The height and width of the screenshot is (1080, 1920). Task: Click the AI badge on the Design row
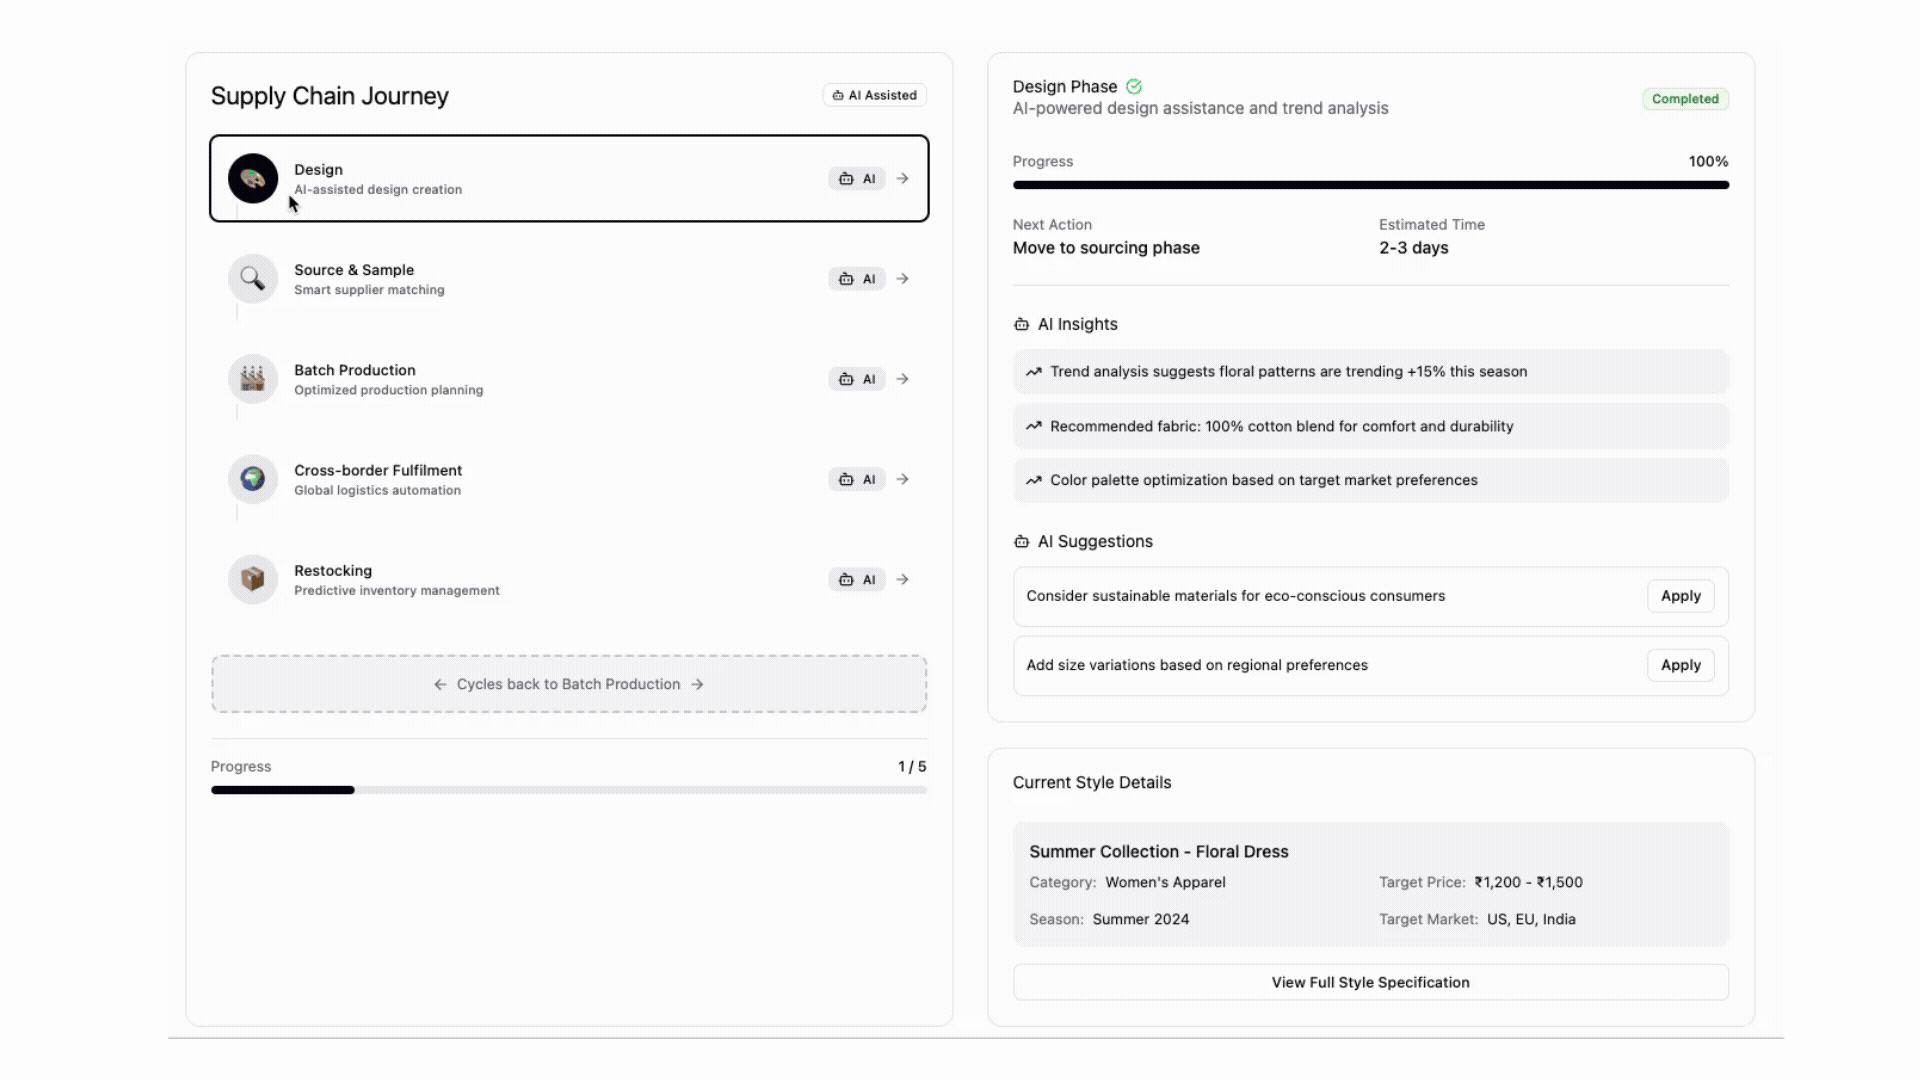[x=857, y=178]
